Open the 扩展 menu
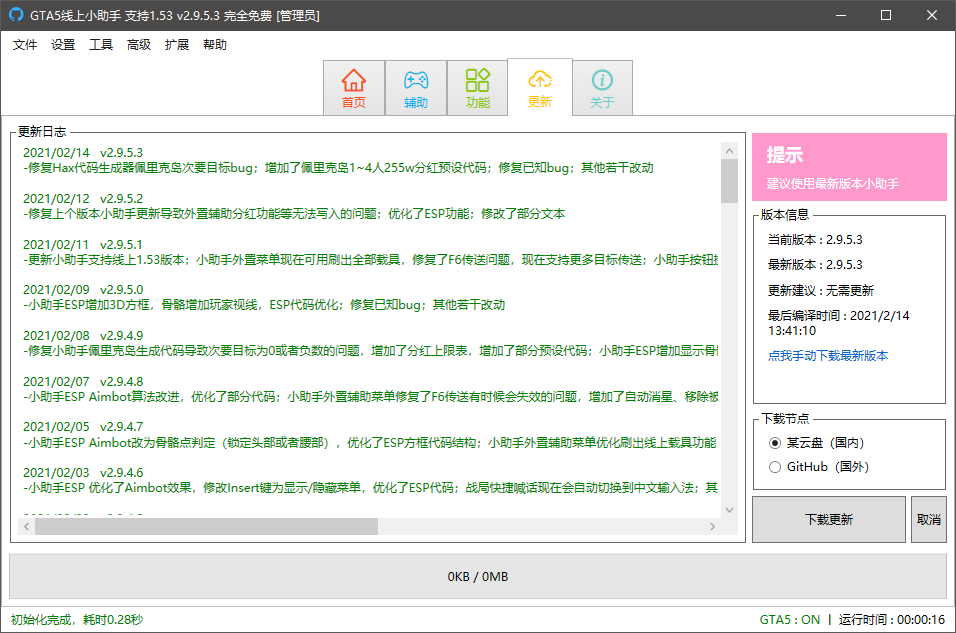 (x=177, y=45)
